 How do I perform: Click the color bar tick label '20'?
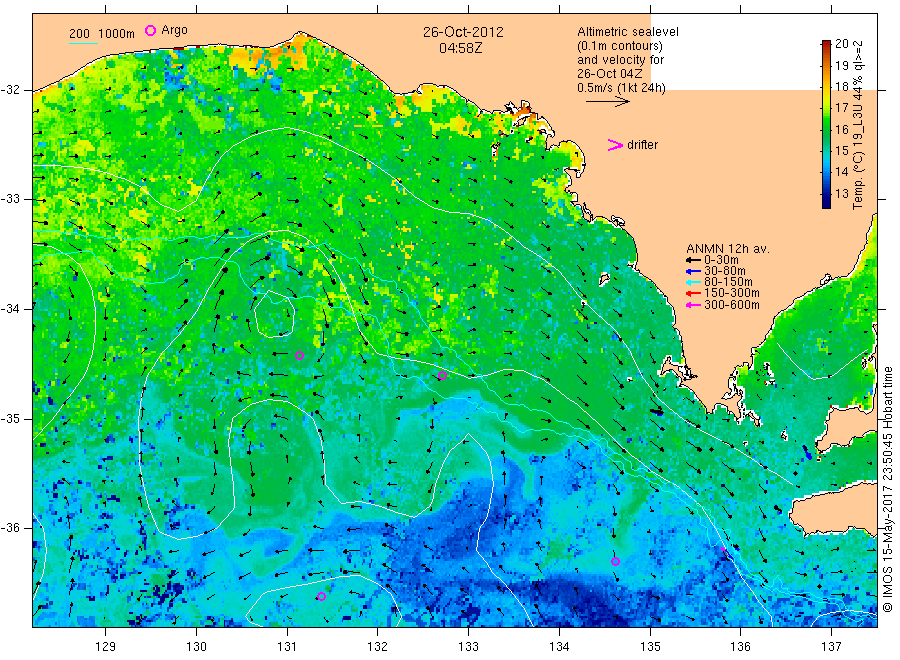point(841,44)
